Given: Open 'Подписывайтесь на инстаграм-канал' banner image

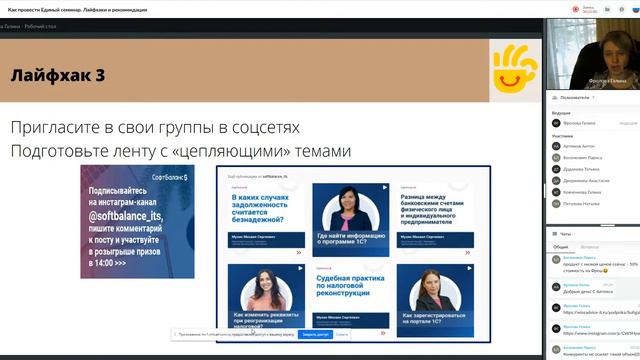Looking at the screenshot, I should 137,222.
